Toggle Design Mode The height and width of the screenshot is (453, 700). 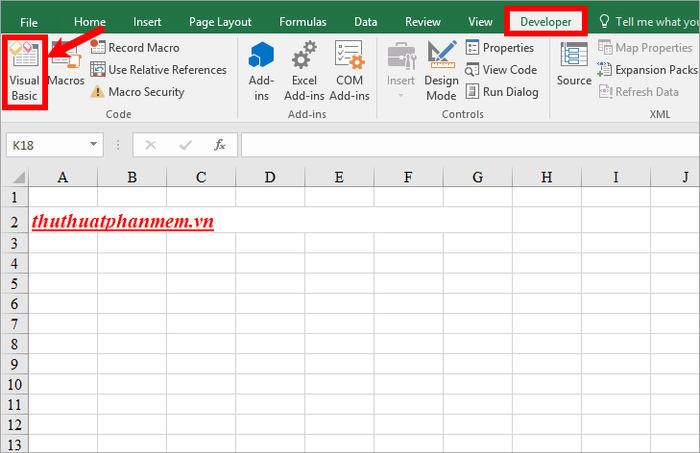tap(441, 71)
